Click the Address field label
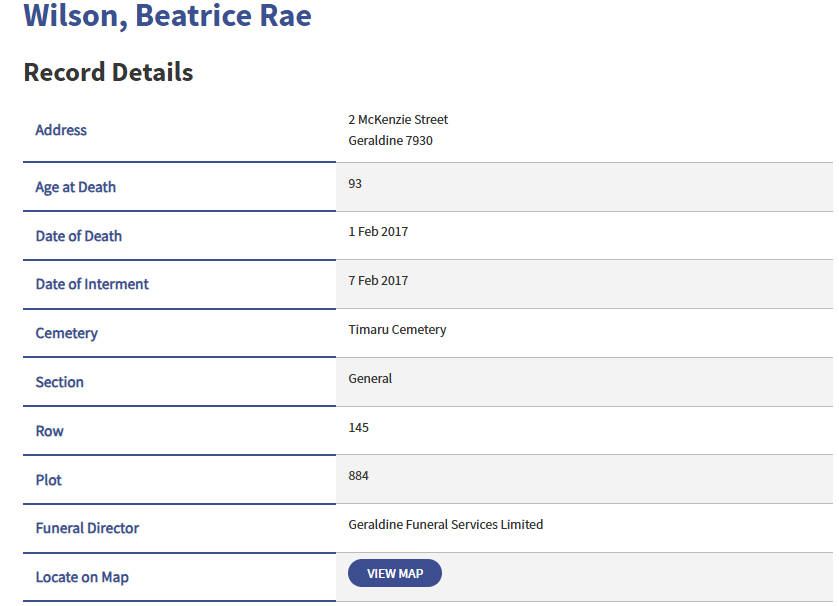 61,130
